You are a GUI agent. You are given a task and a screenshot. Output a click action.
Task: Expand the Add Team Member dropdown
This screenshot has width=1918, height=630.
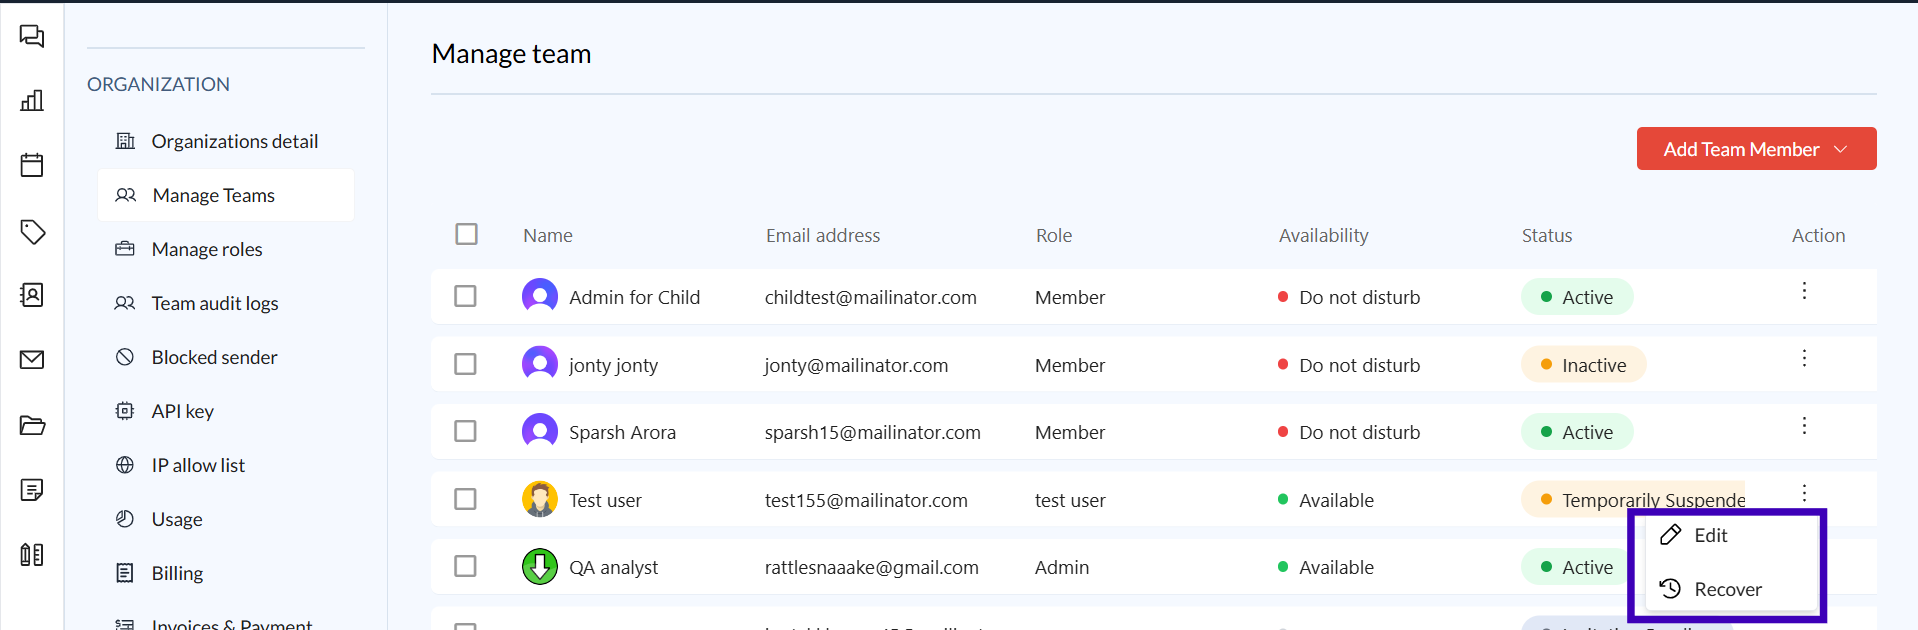point(1755,149)
